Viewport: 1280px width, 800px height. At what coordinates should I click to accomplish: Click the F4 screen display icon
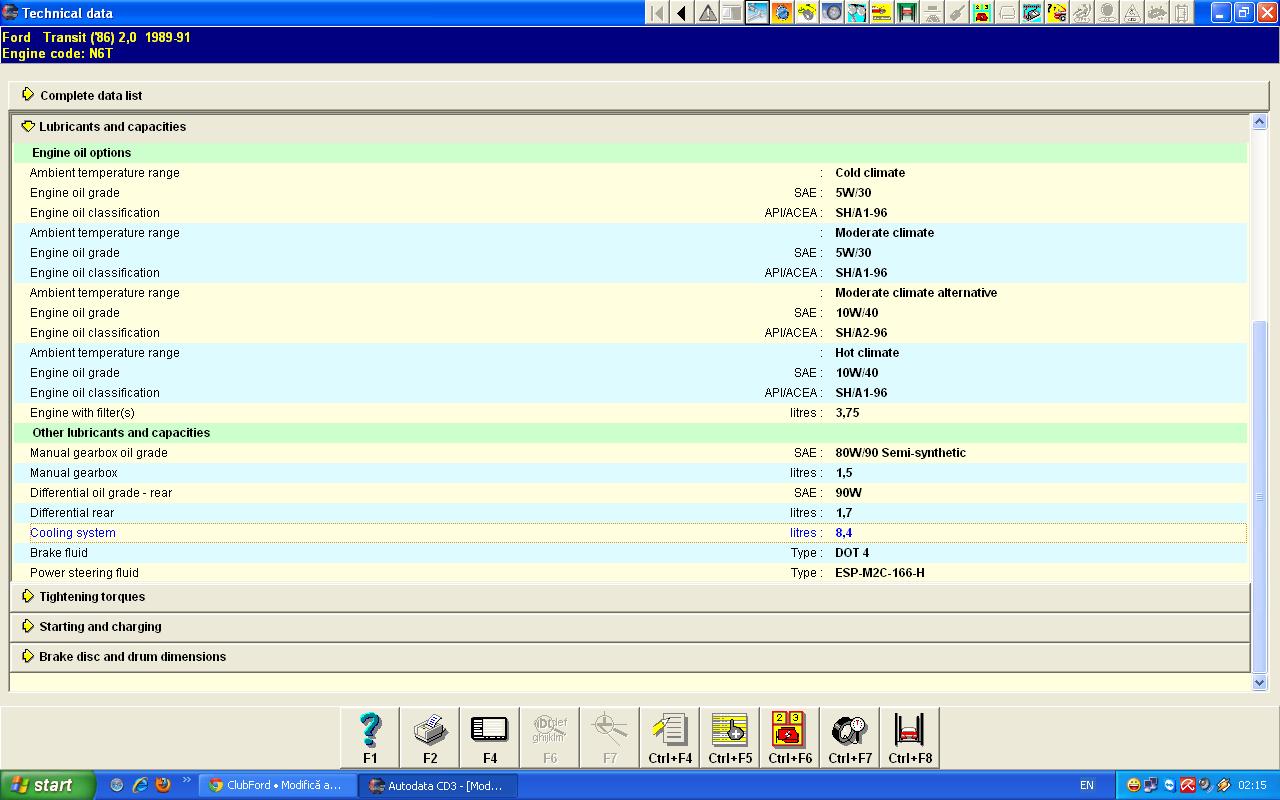(x=490, y=737)
